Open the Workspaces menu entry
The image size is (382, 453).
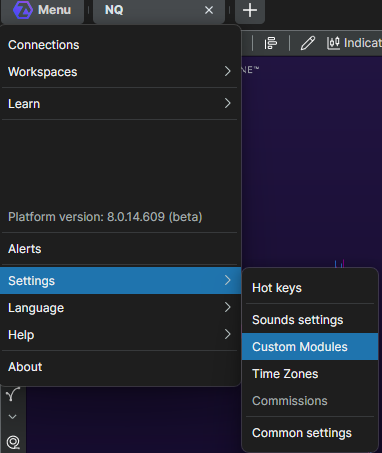click(120, 72)
